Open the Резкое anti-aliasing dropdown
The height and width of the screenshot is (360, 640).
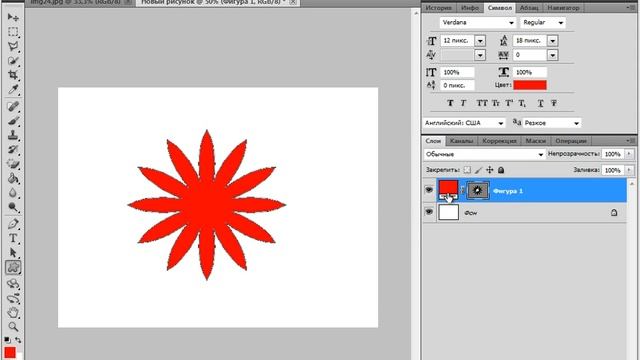[x=552, y=122]
